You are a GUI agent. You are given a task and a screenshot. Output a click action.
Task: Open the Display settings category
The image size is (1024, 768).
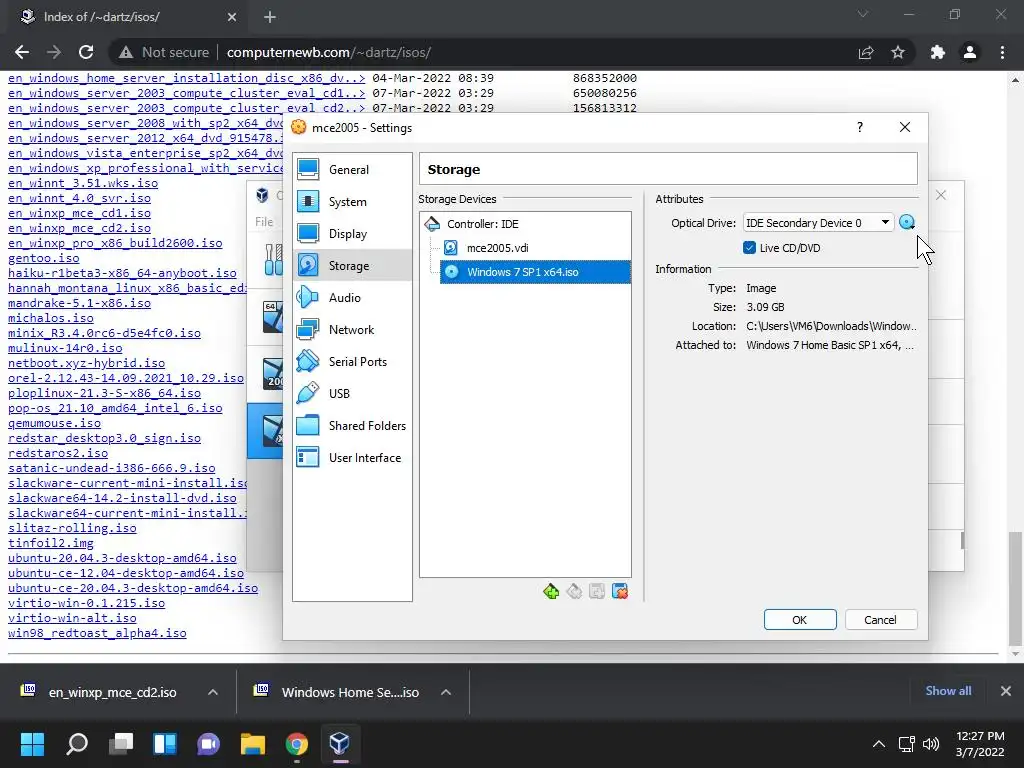pyautogui.click(x=352, y=234)
